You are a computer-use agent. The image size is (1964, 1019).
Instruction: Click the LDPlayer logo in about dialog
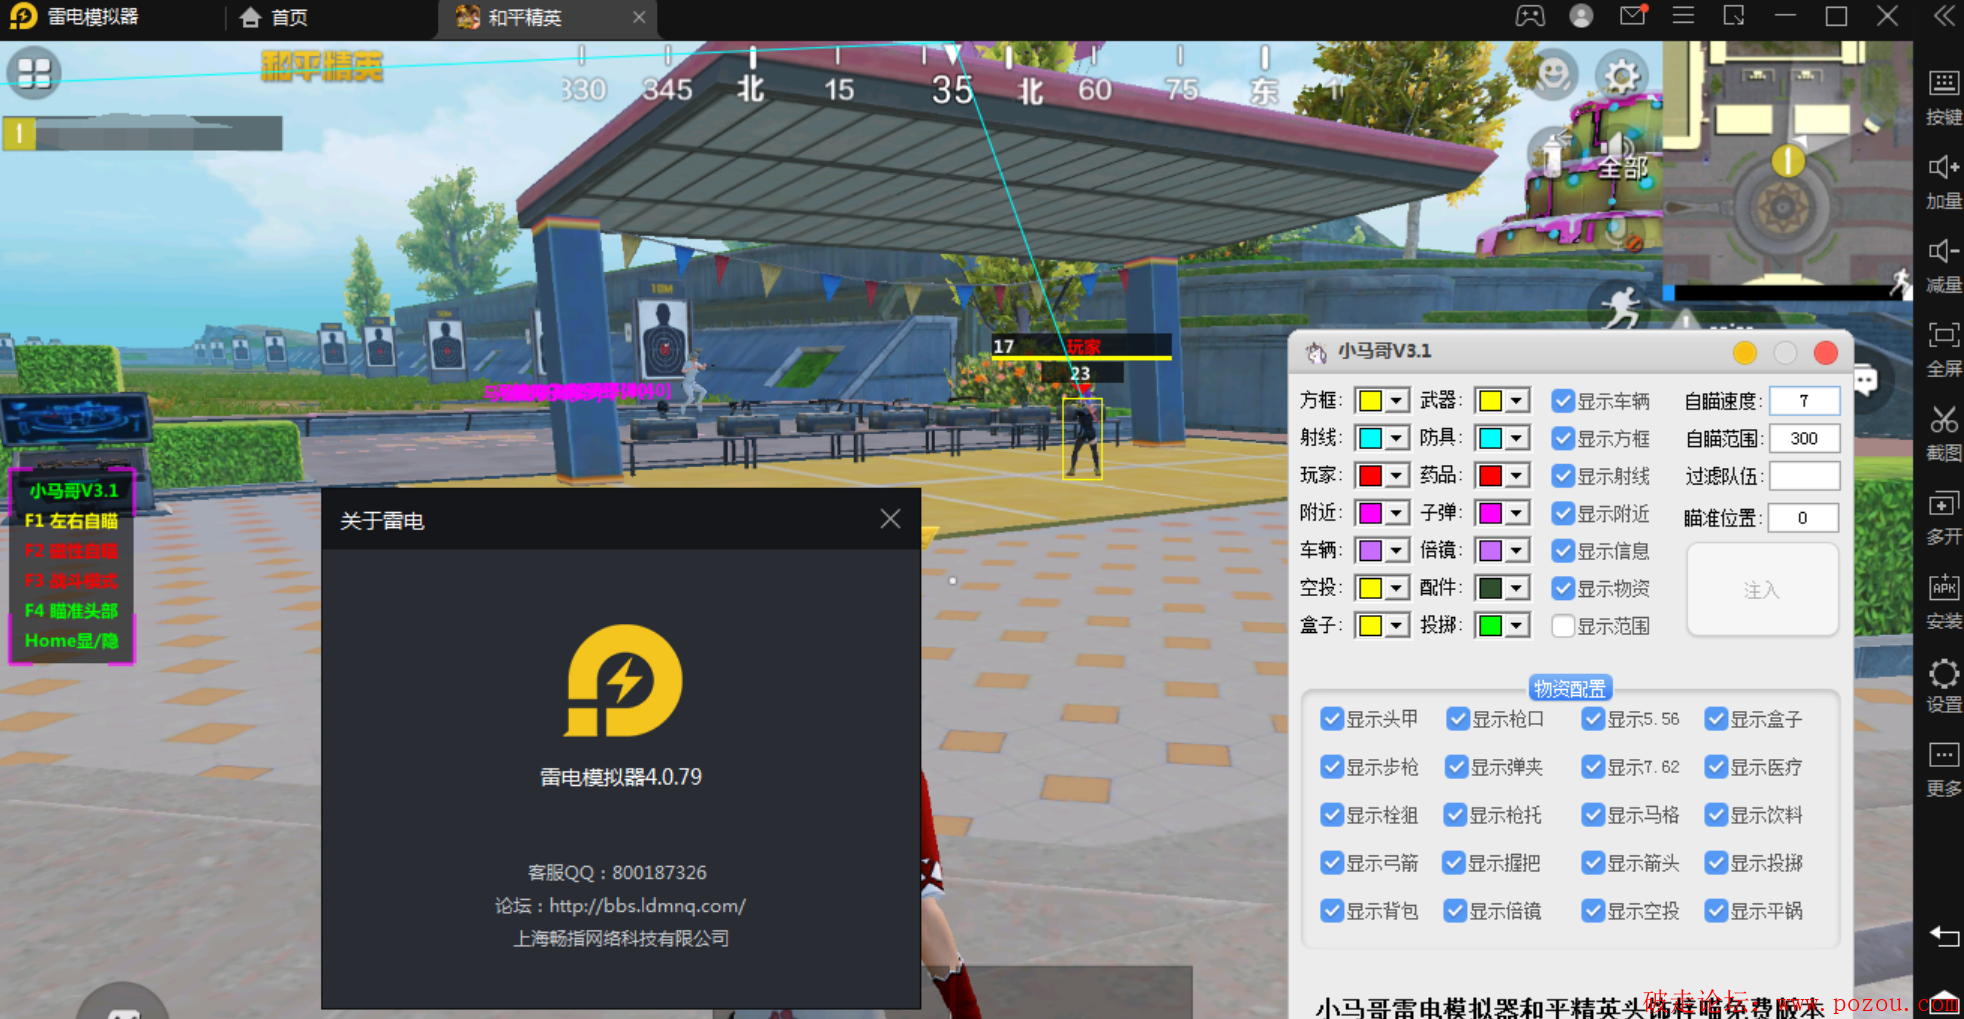[x=623, y=680]
